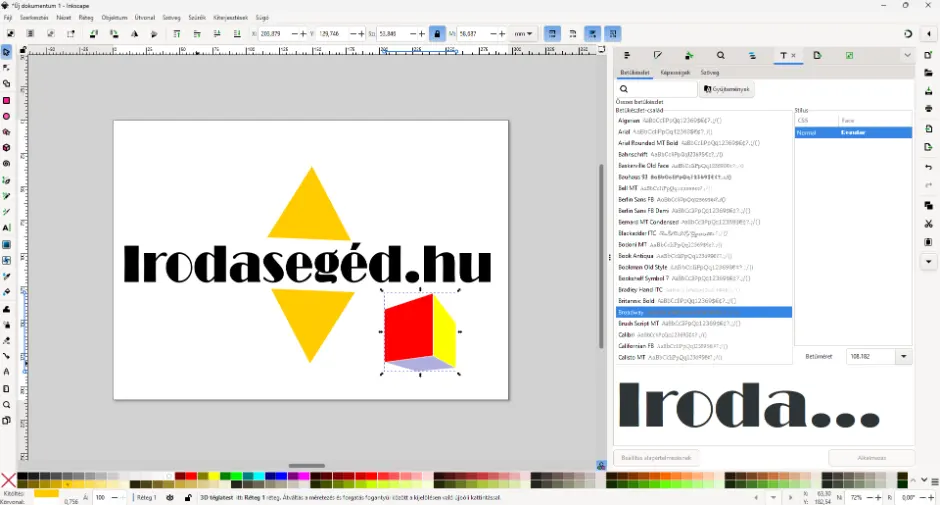Open the Layers and Objects panel tab
Screen dimensions: 940x505
[x=752, y=56]
